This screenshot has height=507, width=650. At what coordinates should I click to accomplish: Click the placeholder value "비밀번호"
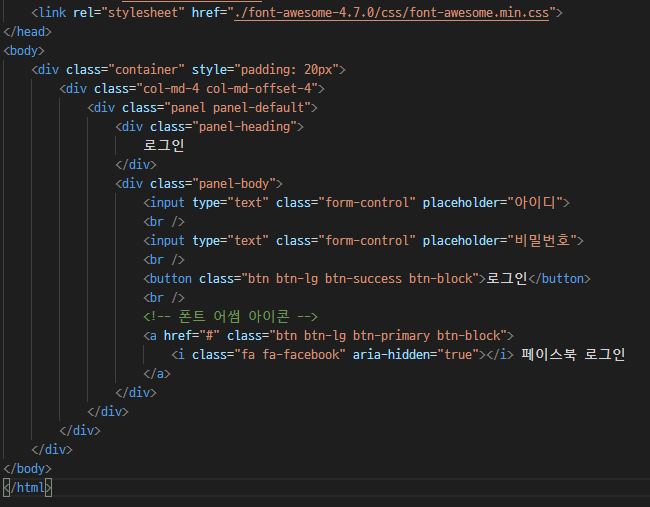click(x=542, y=240)
